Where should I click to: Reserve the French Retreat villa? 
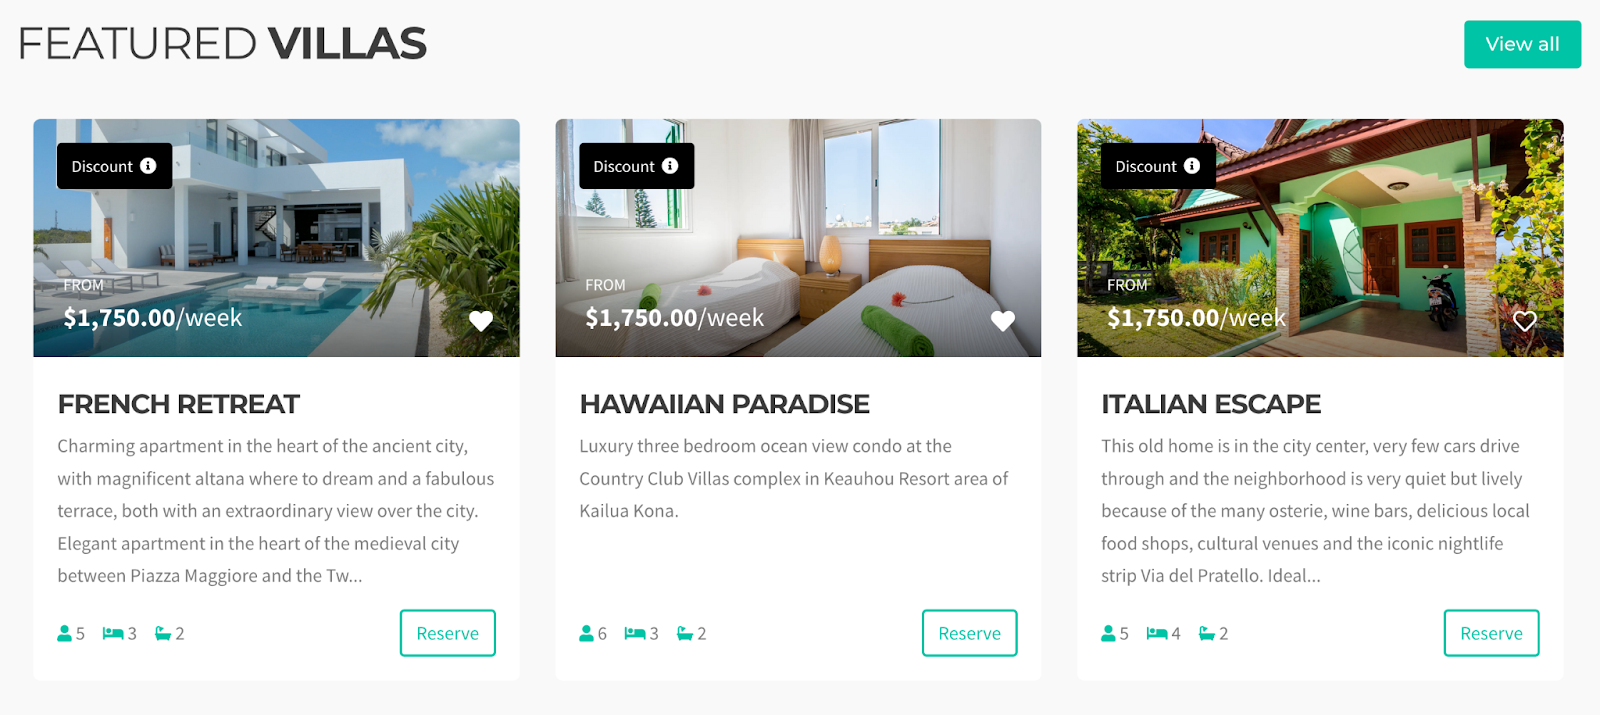pyautogui.click(x=448, y=633)
